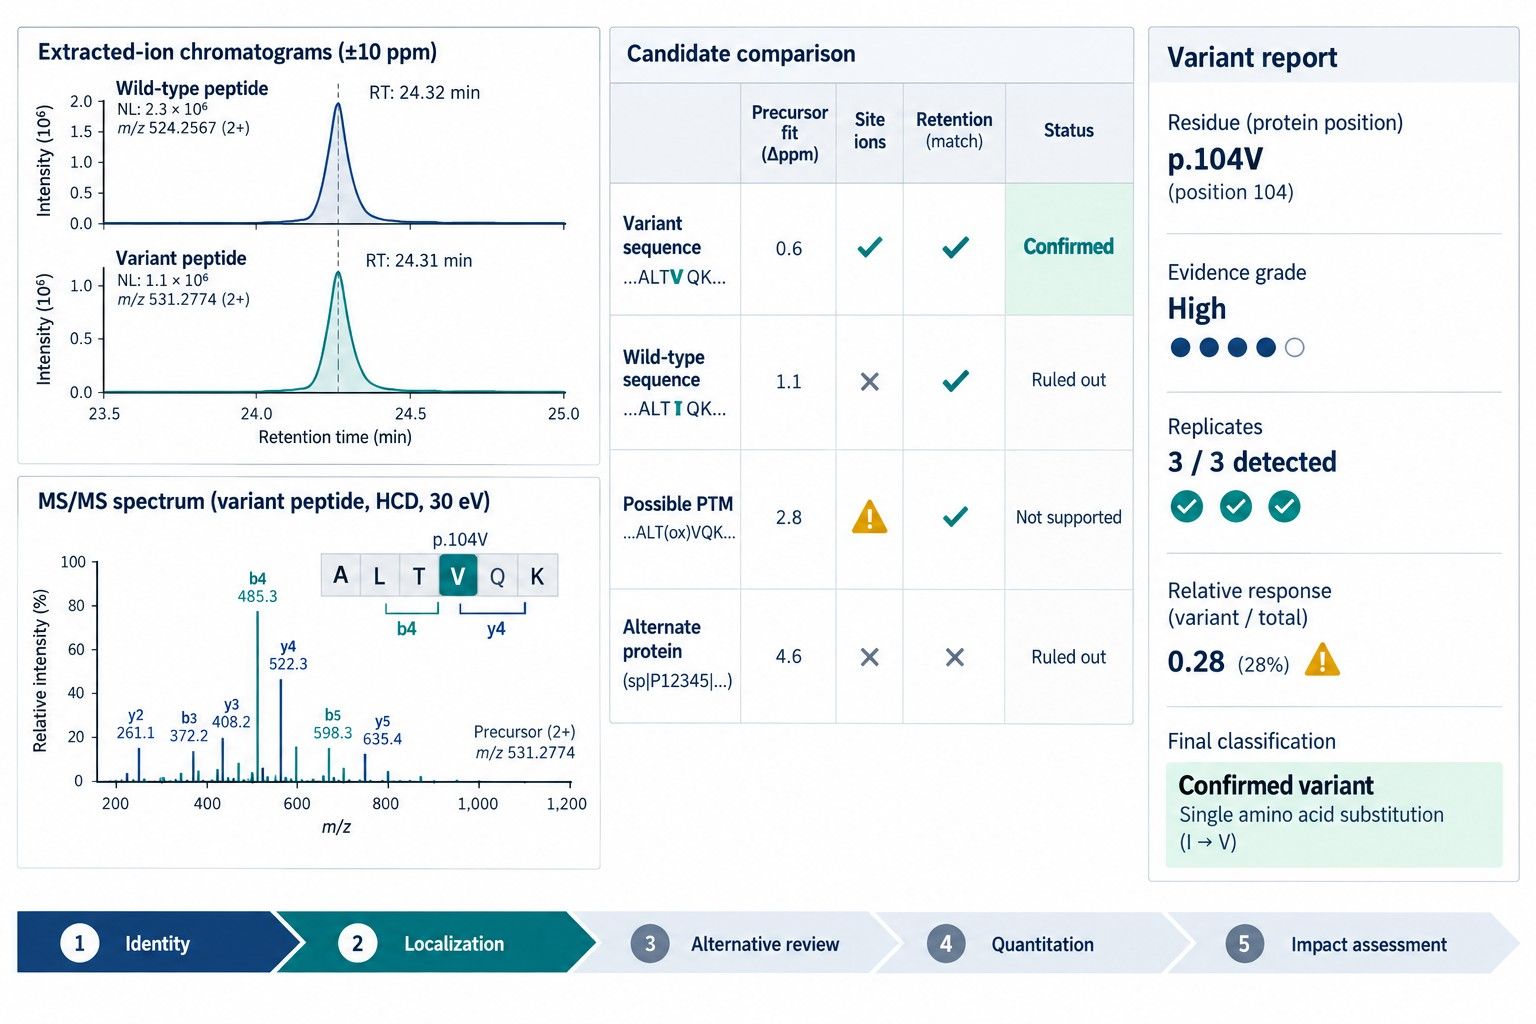
Task: Click the Retention checkmark in Wild-type sequence row
Action: [955, 380]
